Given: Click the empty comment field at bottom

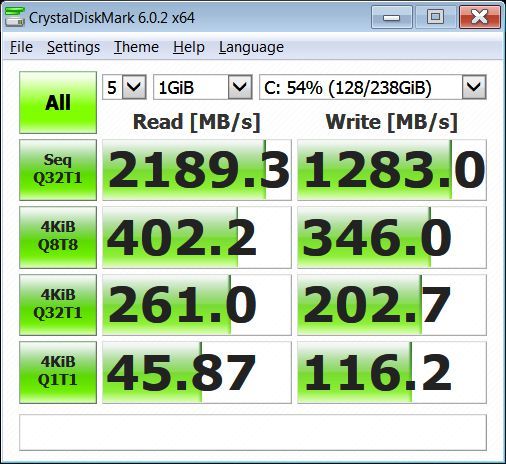Looking at the screenshot, I should [x=253, y=433].
